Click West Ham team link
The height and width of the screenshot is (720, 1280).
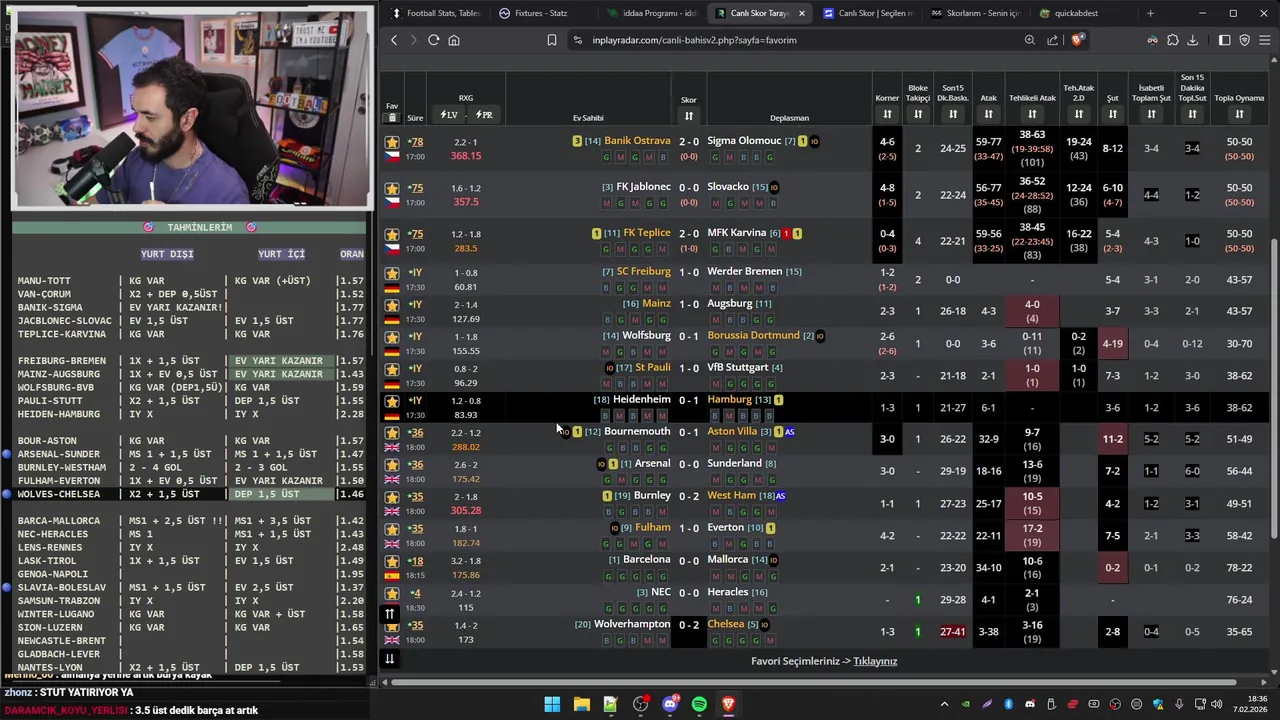[731, 495]
